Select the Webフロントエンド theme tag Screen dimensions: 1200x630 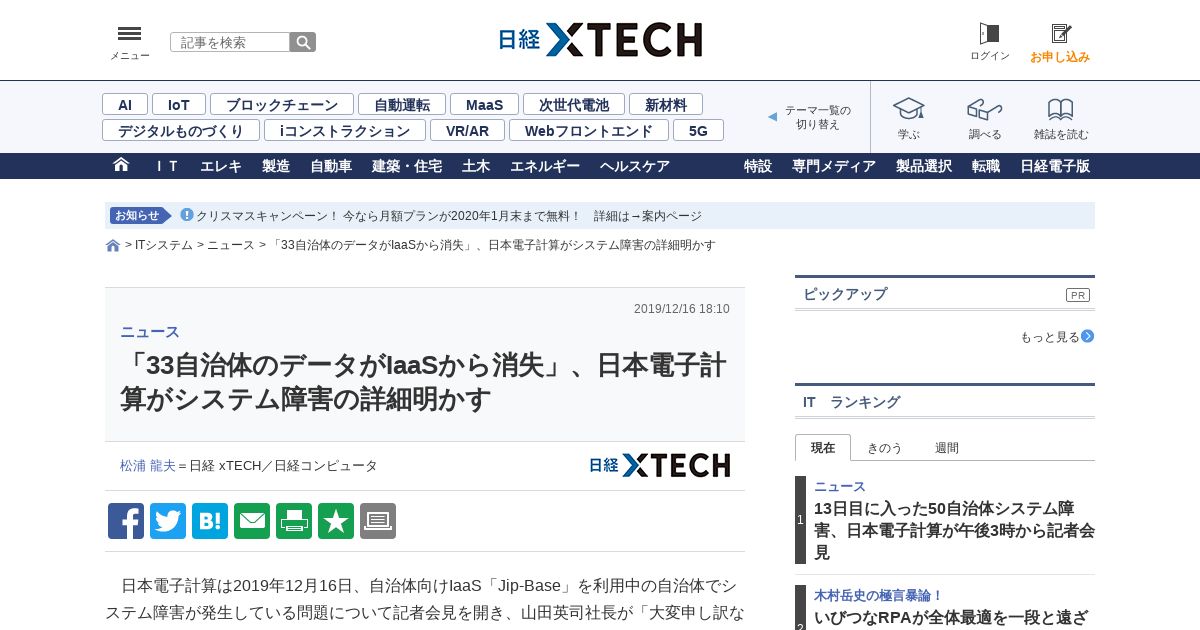tap(589, 130)
